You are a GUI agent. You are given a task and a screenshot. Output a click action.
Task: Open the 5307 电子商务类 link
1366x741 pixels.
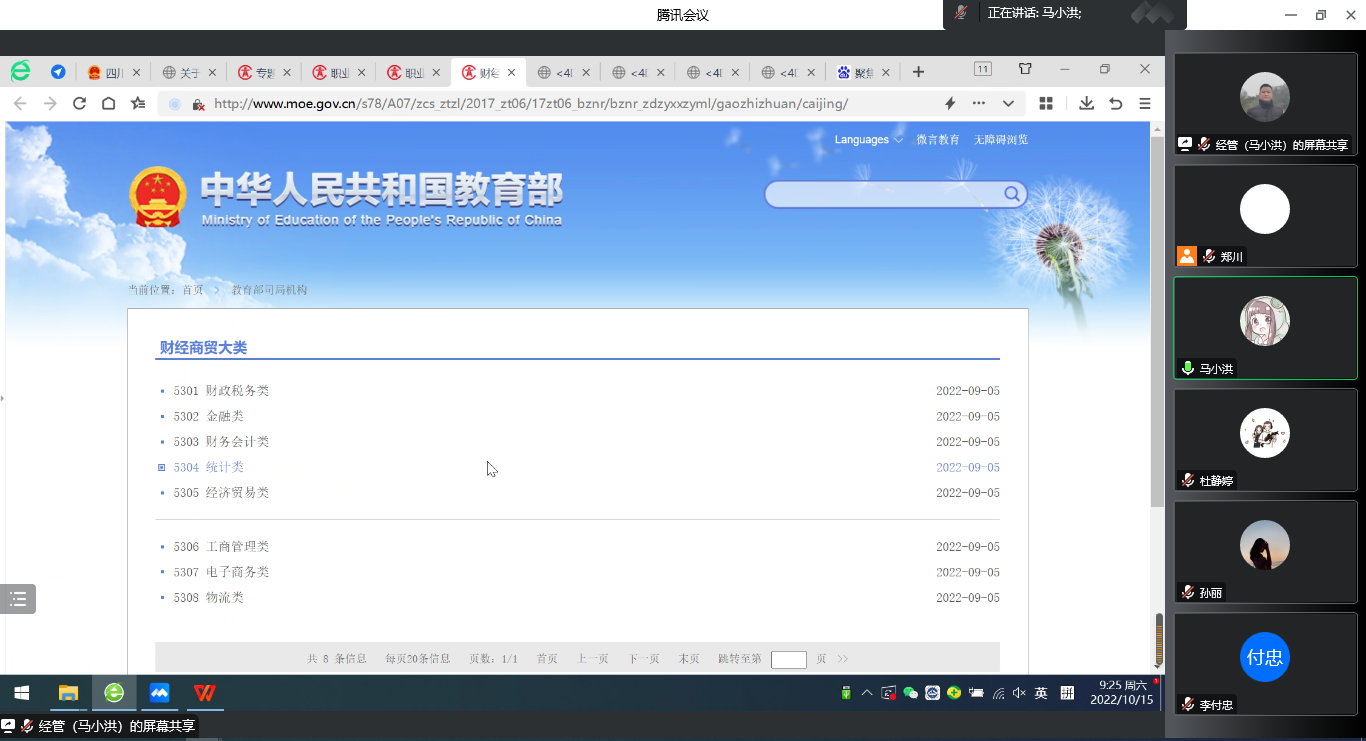pyautogui.click(x=237, y=572)
